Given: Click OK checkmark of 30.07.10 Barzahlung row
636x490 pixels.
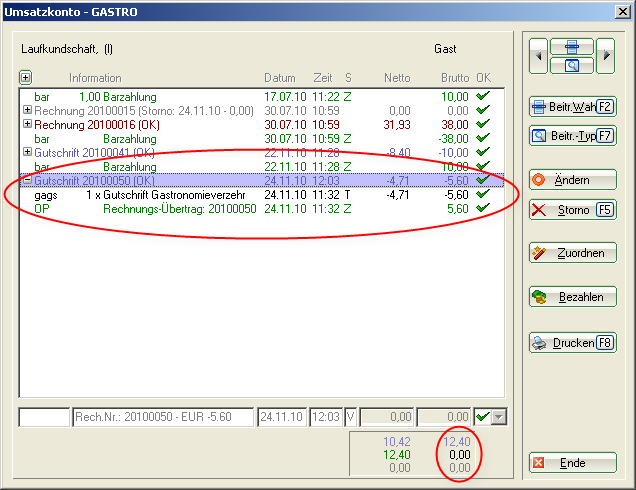Looking at the screenshot, I should [483, 138].
